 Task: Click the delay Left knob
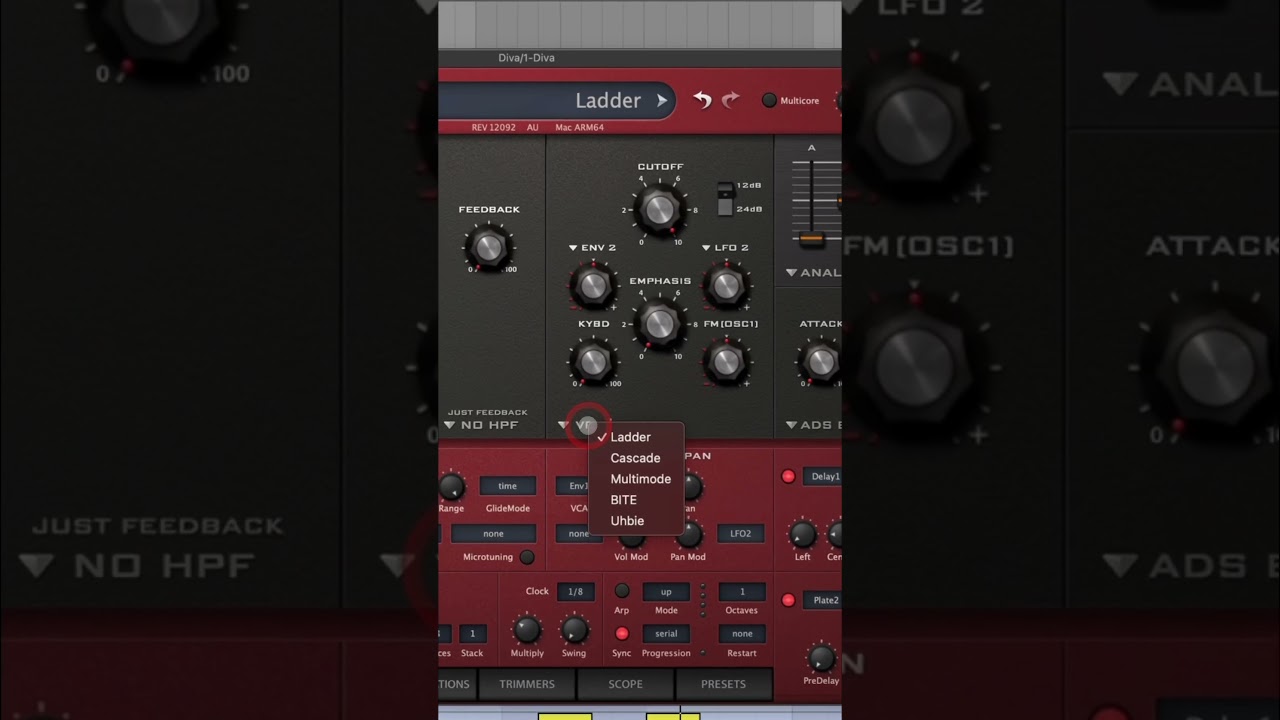pyautogui.click(x=802, y=534)
